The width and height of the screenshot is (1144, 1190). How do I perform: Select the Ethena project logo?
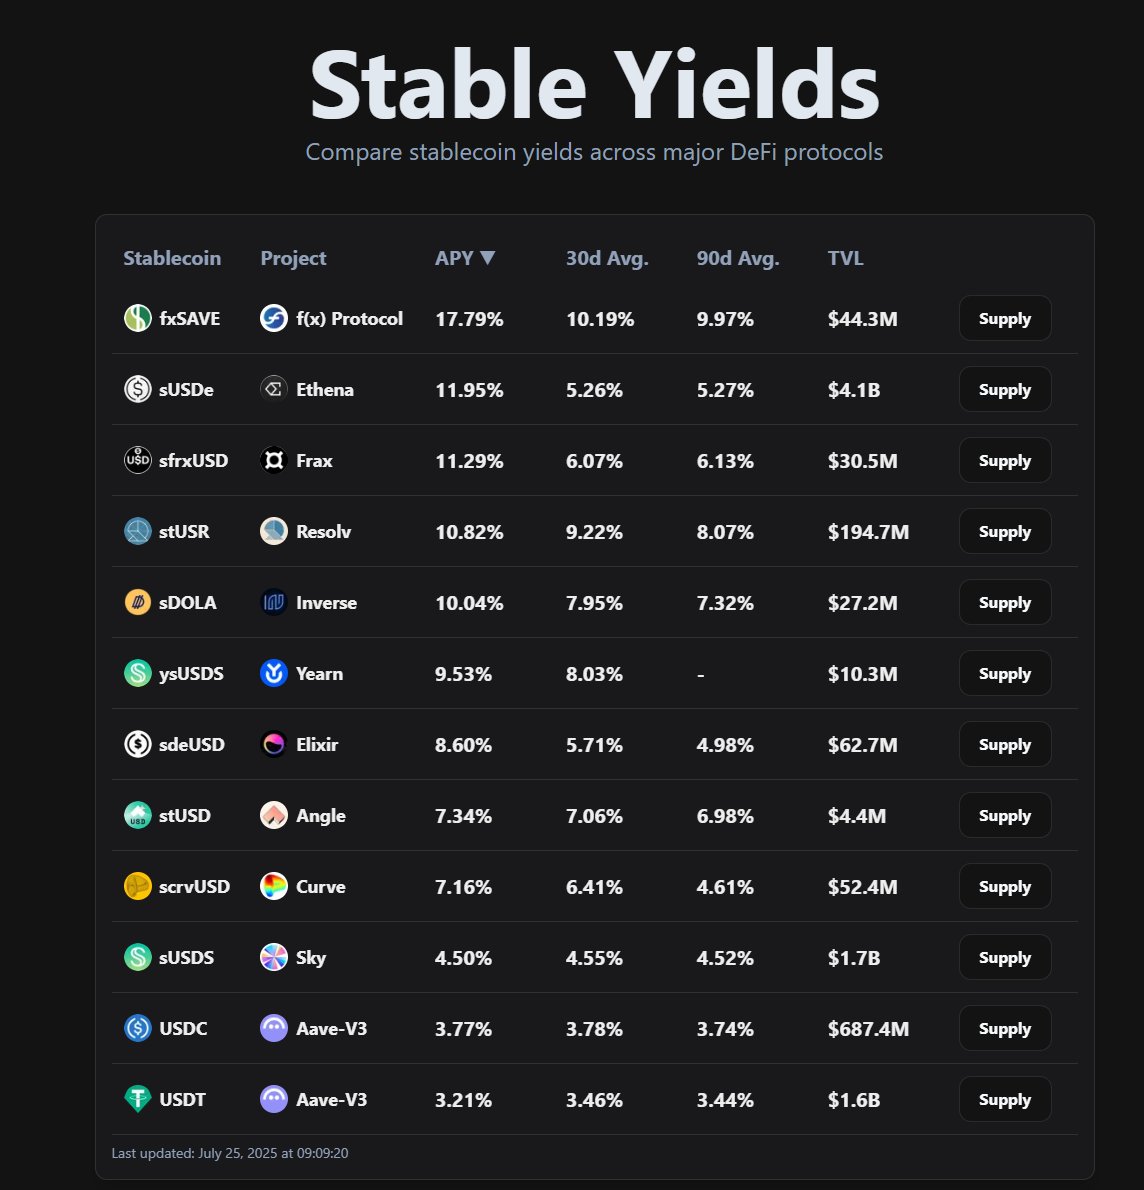click(x=273, y=390)
